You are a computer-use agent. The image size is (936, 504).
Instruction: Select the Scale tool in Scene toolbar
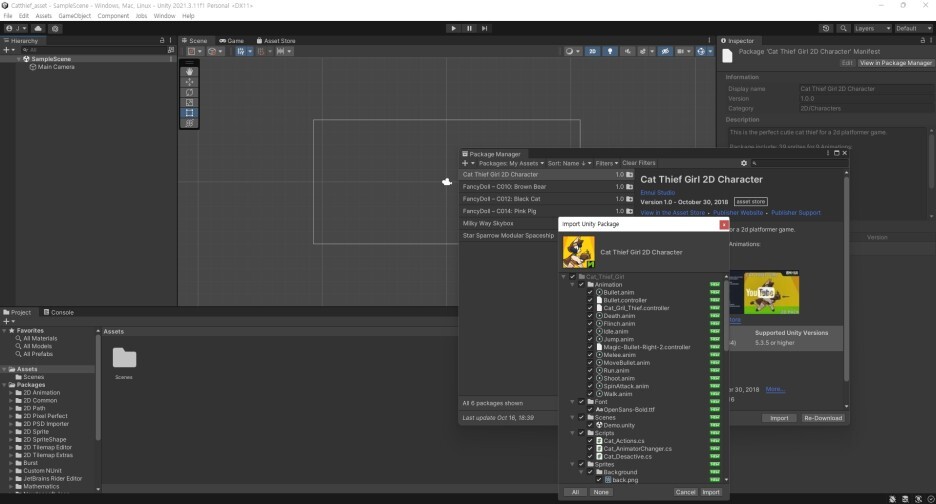[x=189, y=102]
